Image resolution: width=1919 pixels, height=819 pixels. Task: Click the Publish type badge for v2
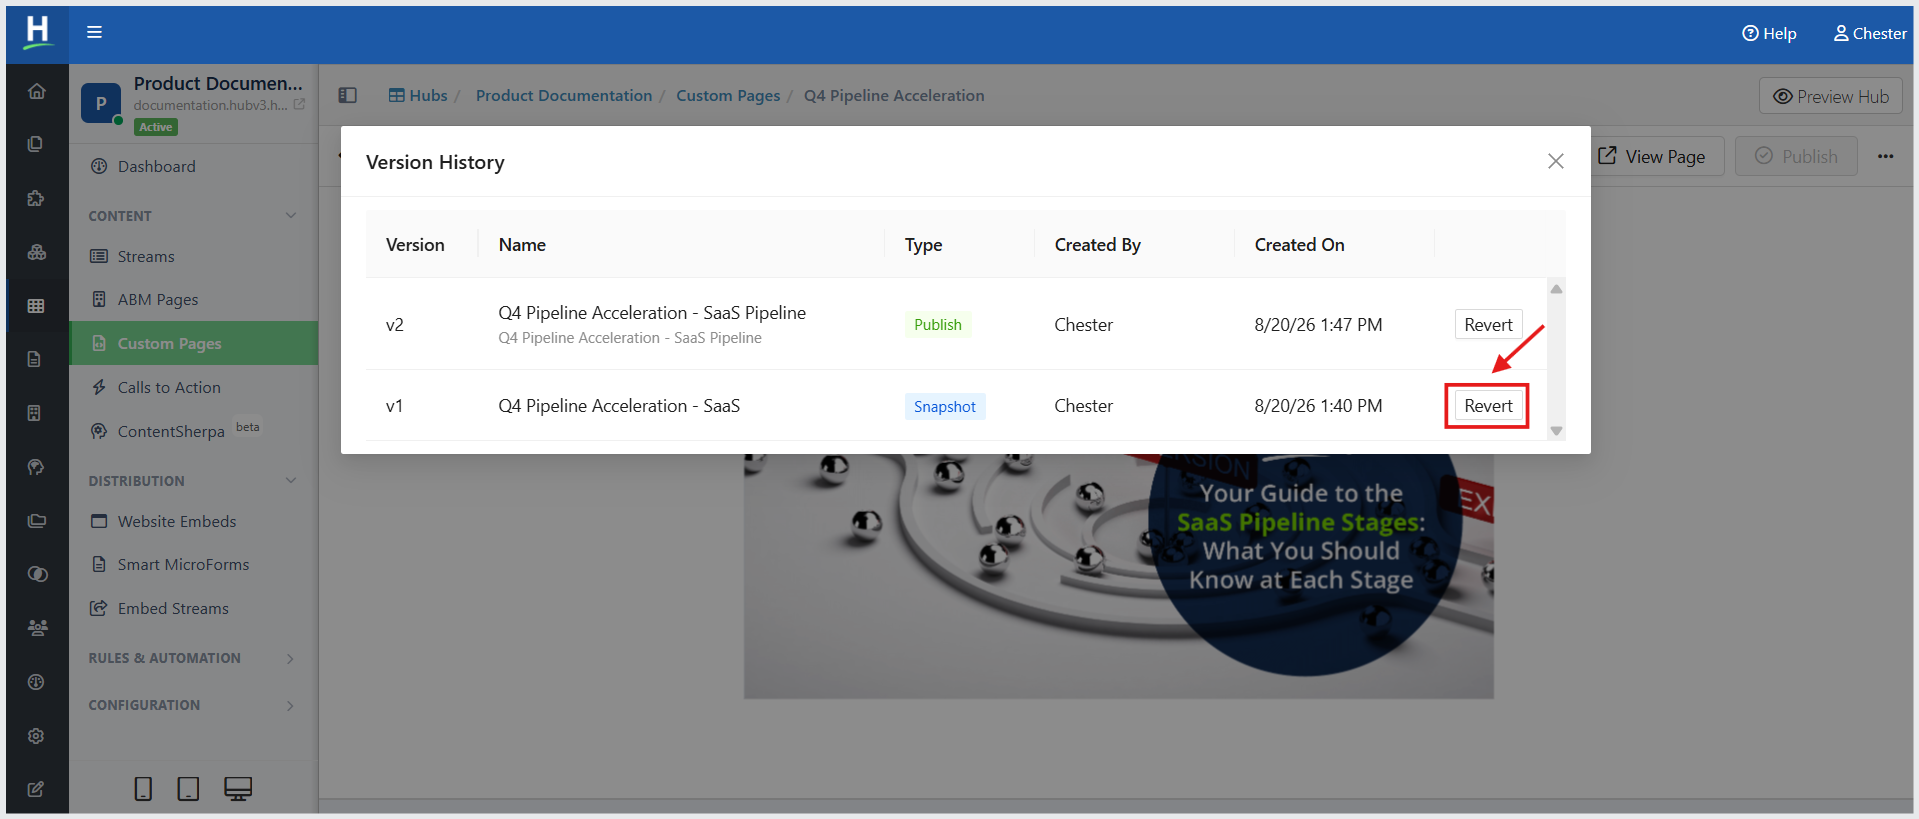(938, 324)
